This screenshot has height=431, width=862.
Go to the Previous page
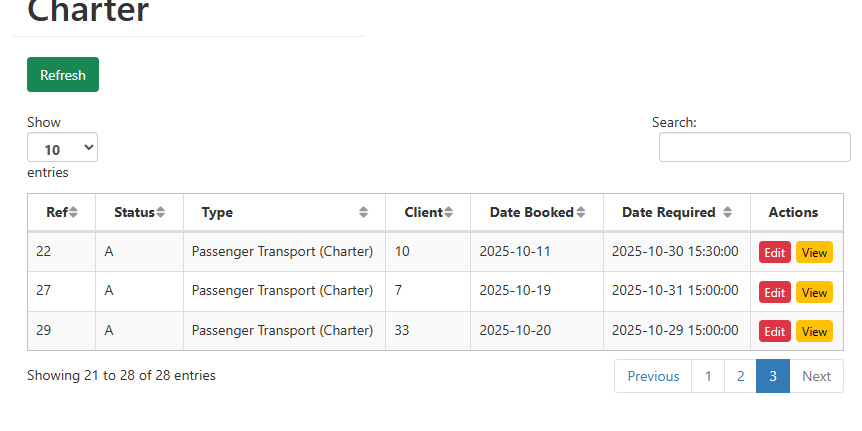pyautogui.click(x=653, y=376)
